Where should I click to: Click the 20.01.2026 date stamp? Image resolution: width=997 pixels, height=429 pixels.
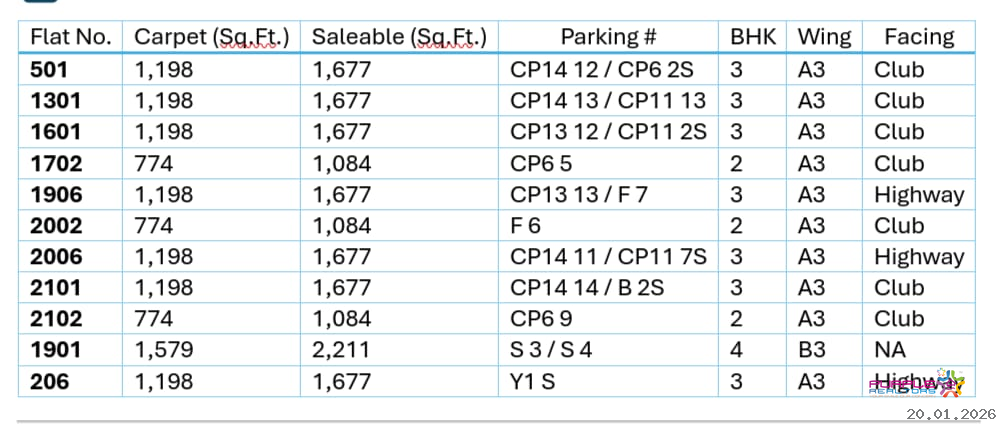[949, 414]
